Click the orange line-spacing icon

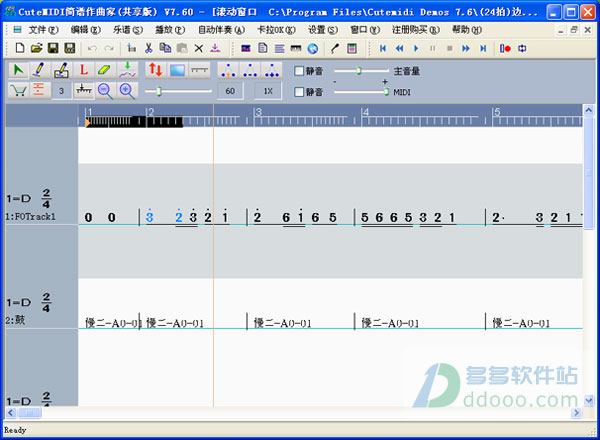tap(39, 90)
